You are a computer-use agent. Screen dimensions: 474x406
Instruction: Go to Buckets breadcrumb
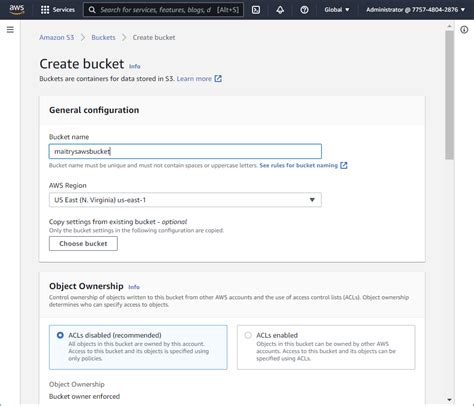[x=103, y=37]
